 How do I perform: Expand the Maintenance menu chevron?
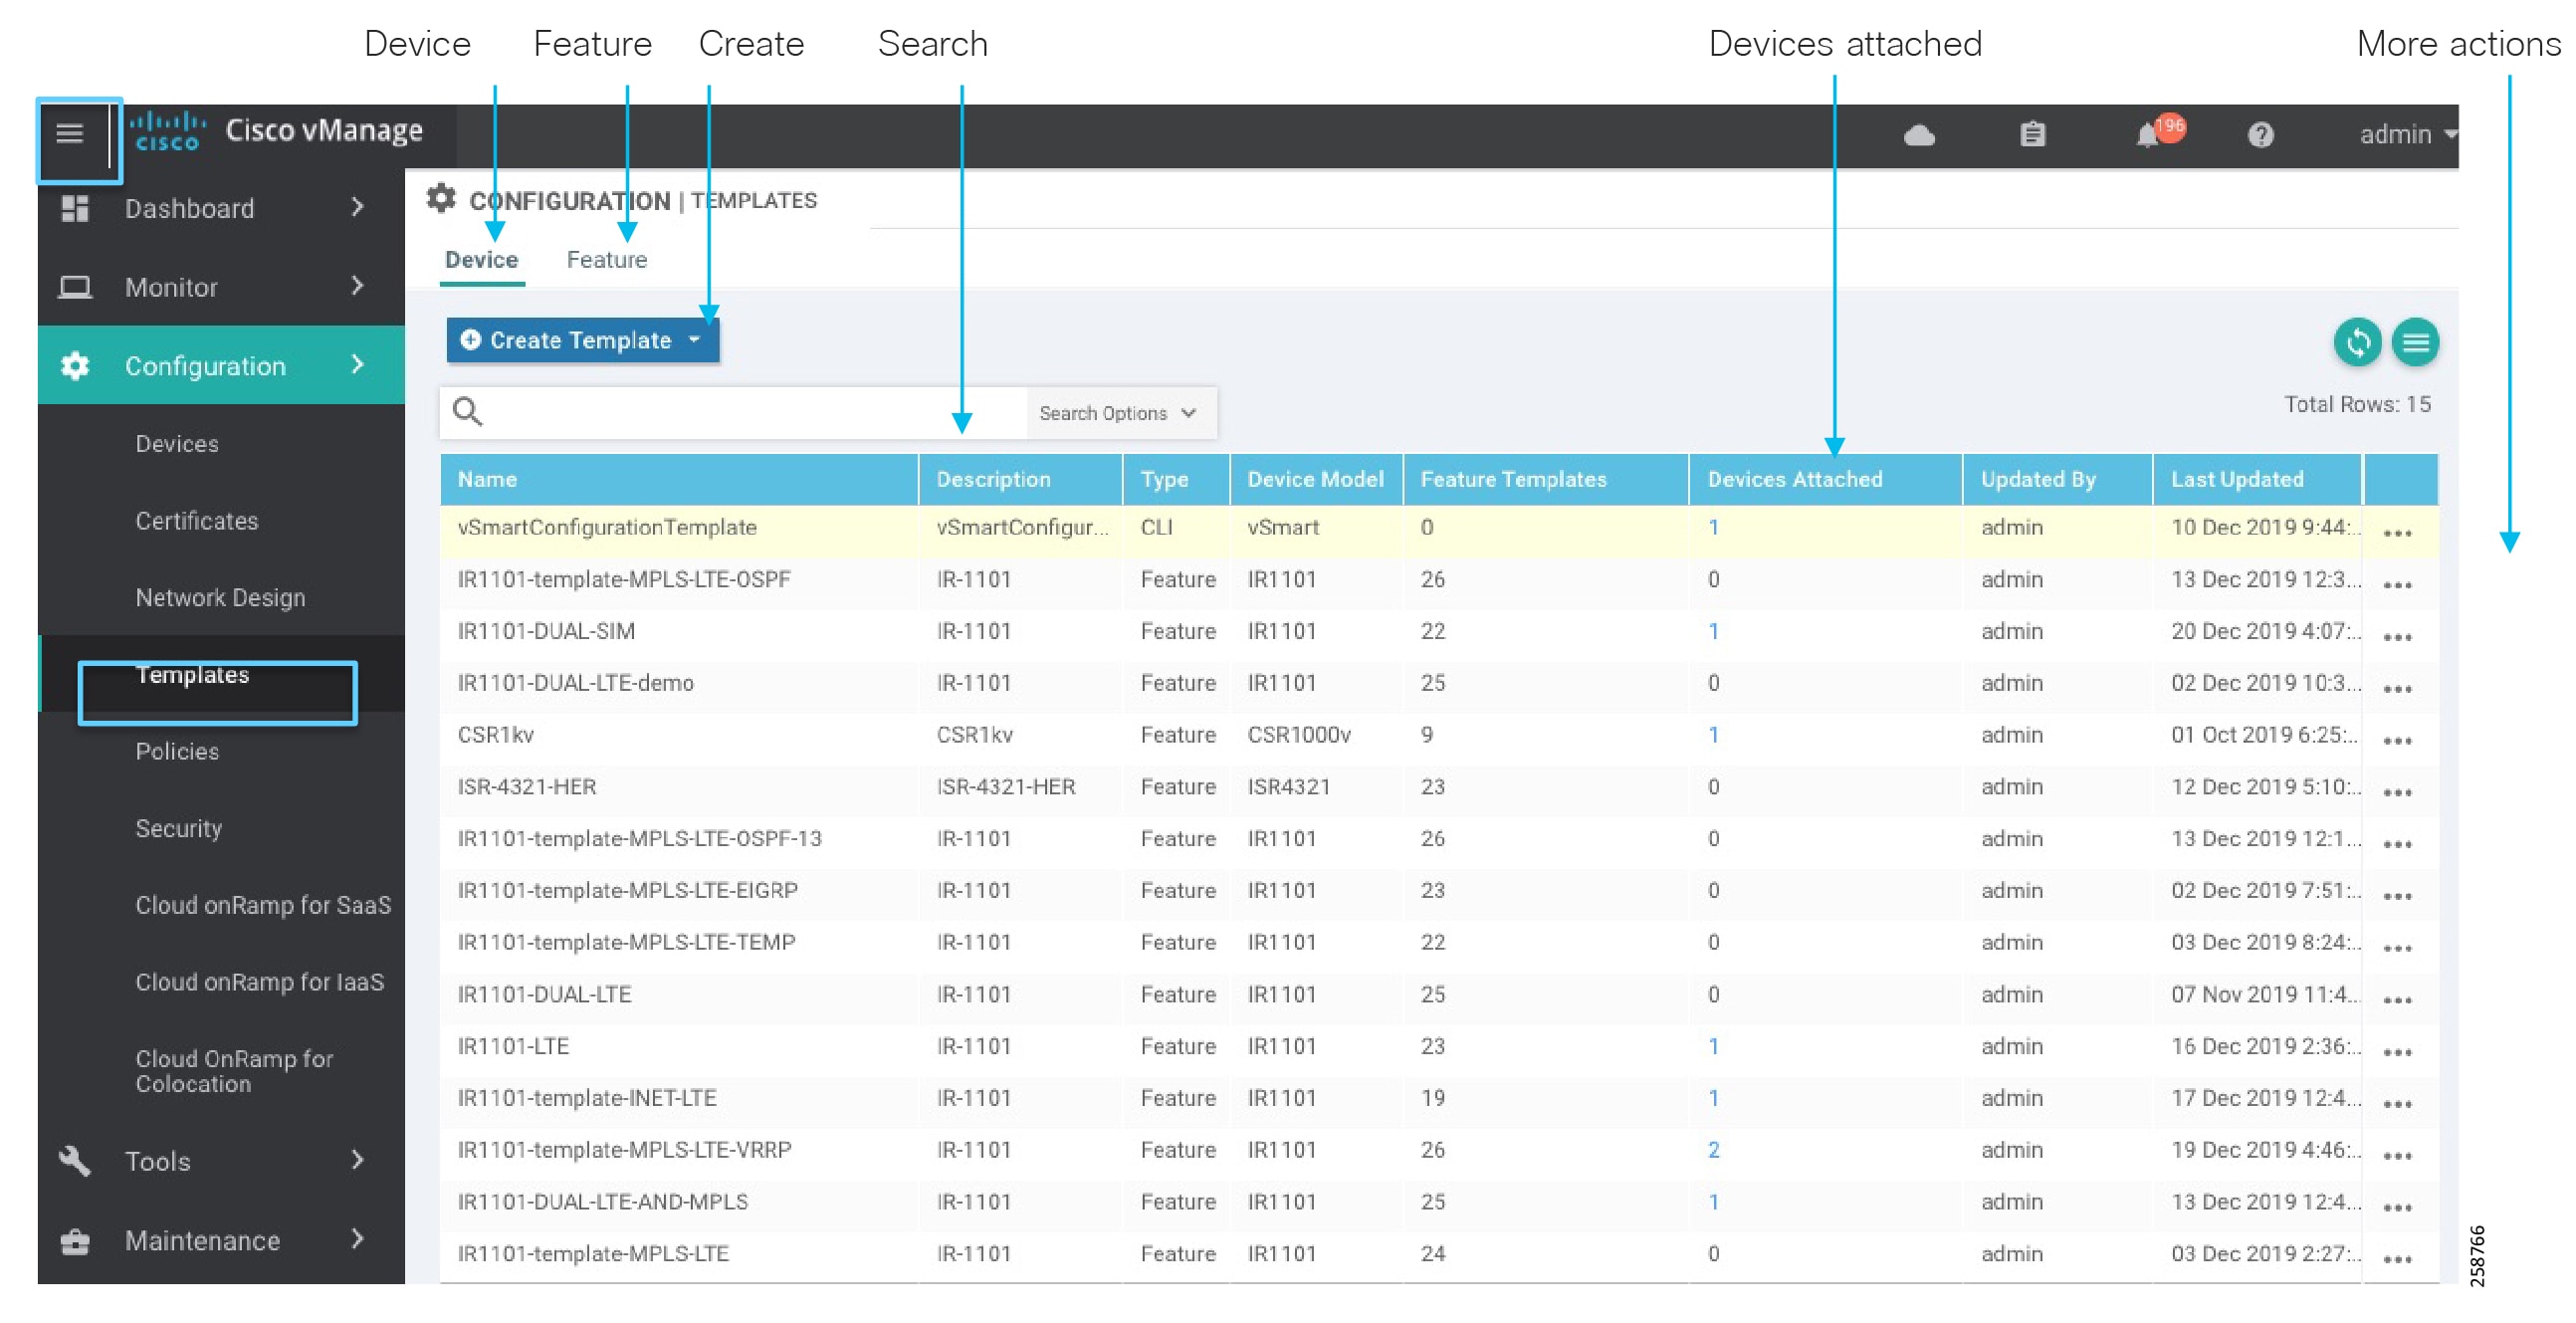(358, 1240)
